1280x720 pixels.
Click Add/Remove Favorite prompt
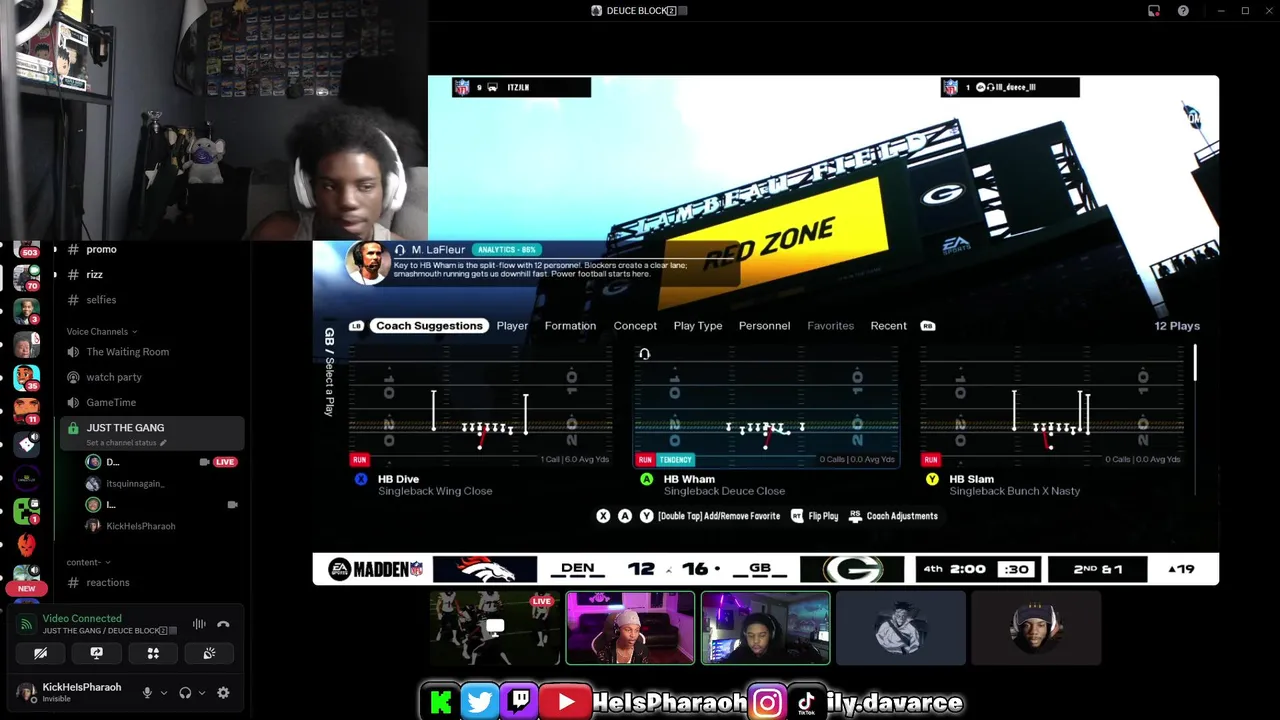coord(719,516)
